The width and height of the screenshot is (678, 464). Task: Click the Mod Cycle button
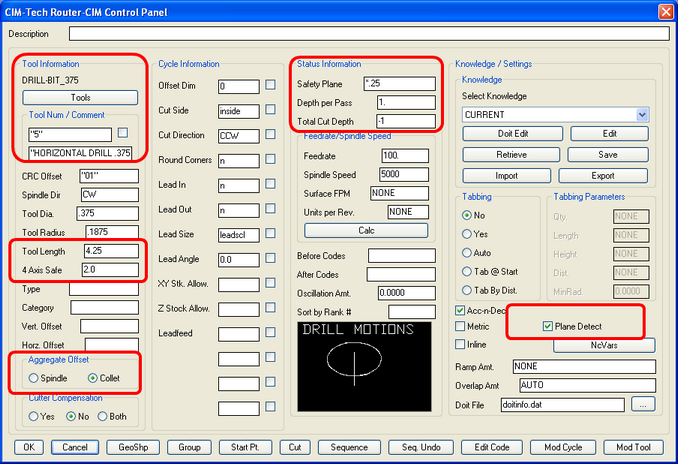point(563,447)
